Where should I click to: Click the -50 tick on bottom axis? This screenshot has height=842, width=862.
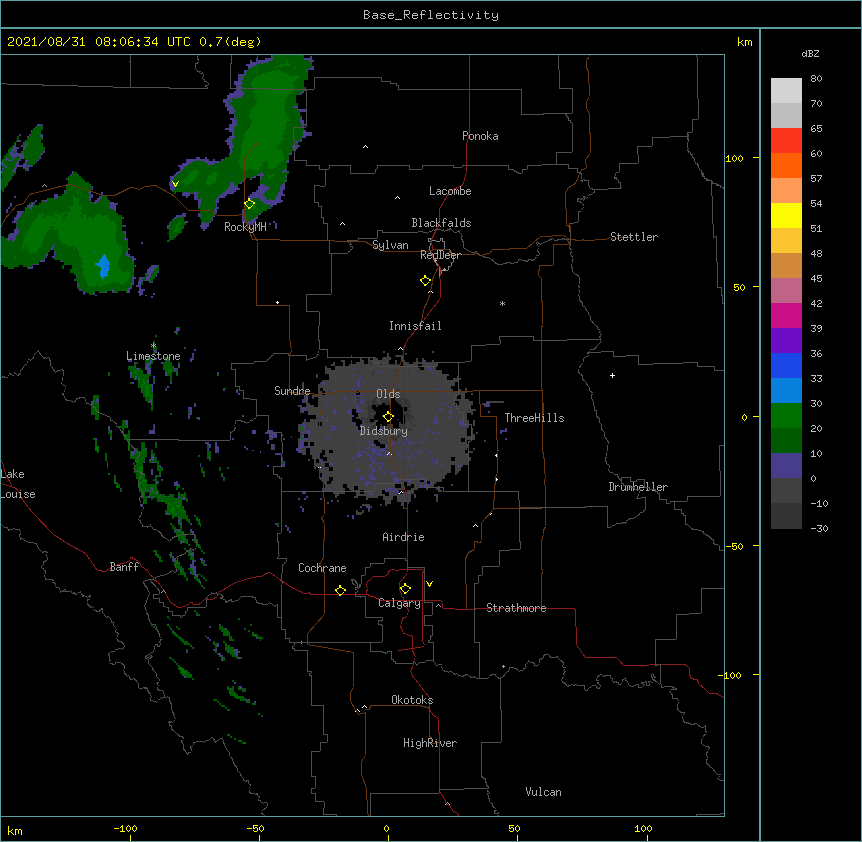(x=255, y=828)
